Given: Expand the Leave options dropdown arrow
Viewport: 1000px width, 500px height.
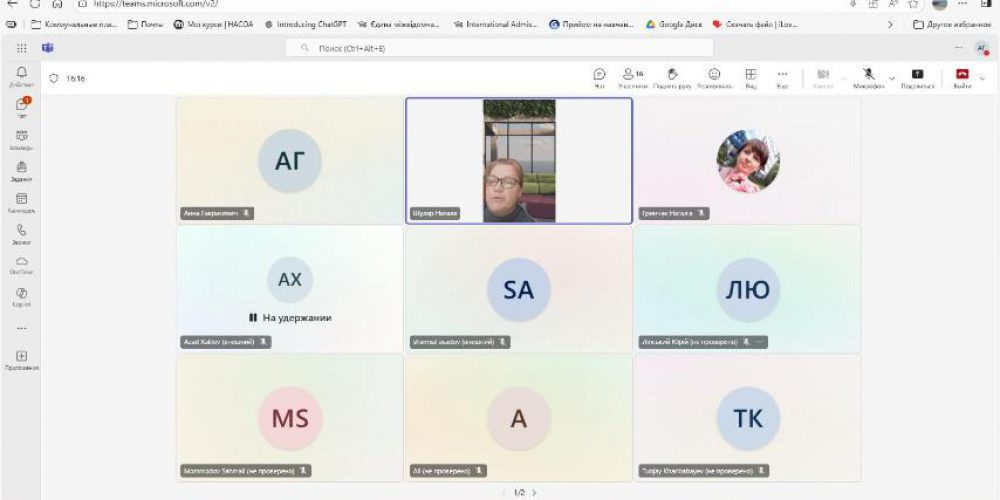Looking at the screenshot, I should [982, 78].
